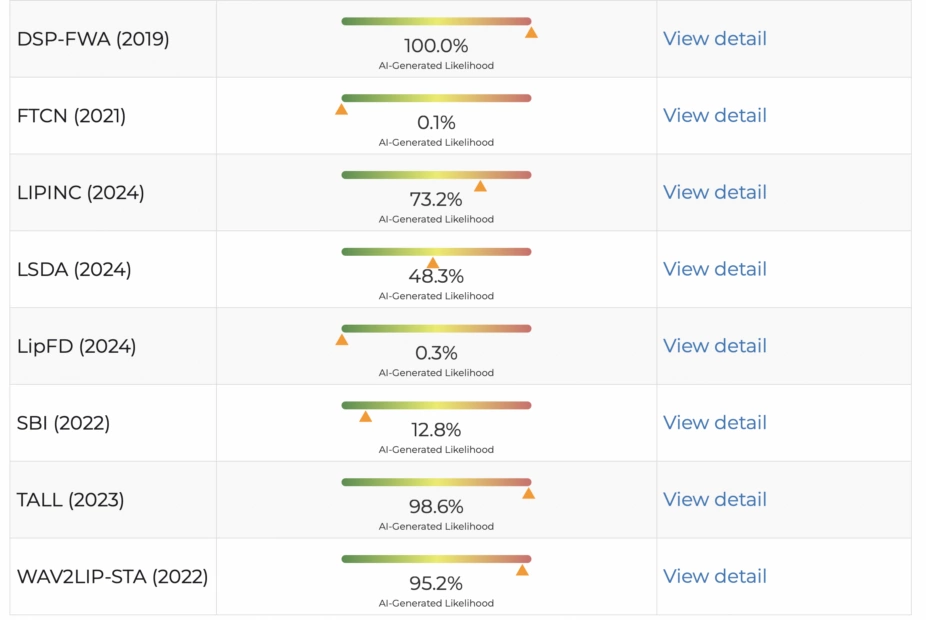The image size is (926, 620).
Task: Open View detail for DSP-FWA (2019)
Action: click(714, 39)
